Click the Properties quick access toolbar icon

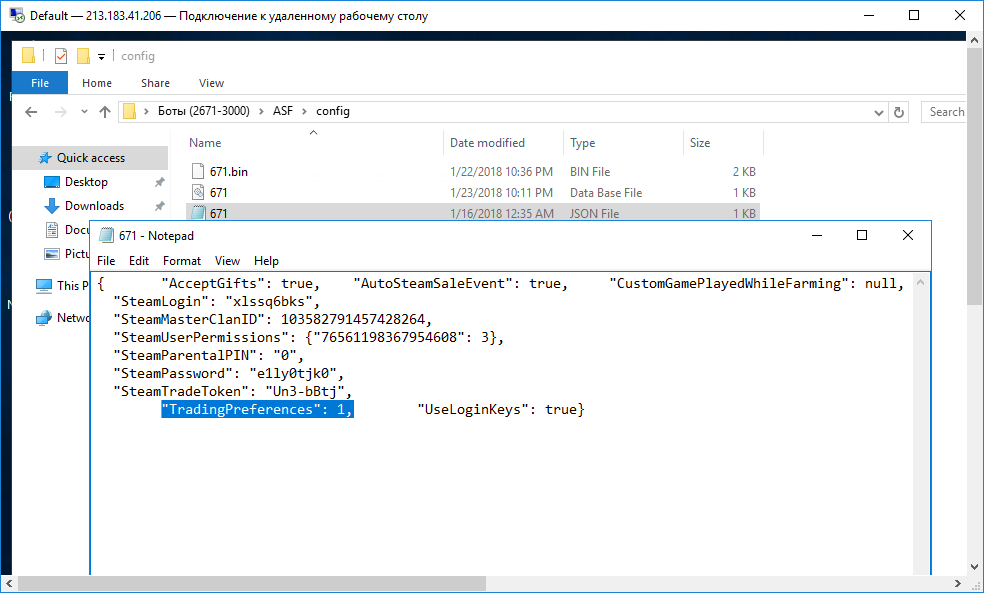point(61,56)
